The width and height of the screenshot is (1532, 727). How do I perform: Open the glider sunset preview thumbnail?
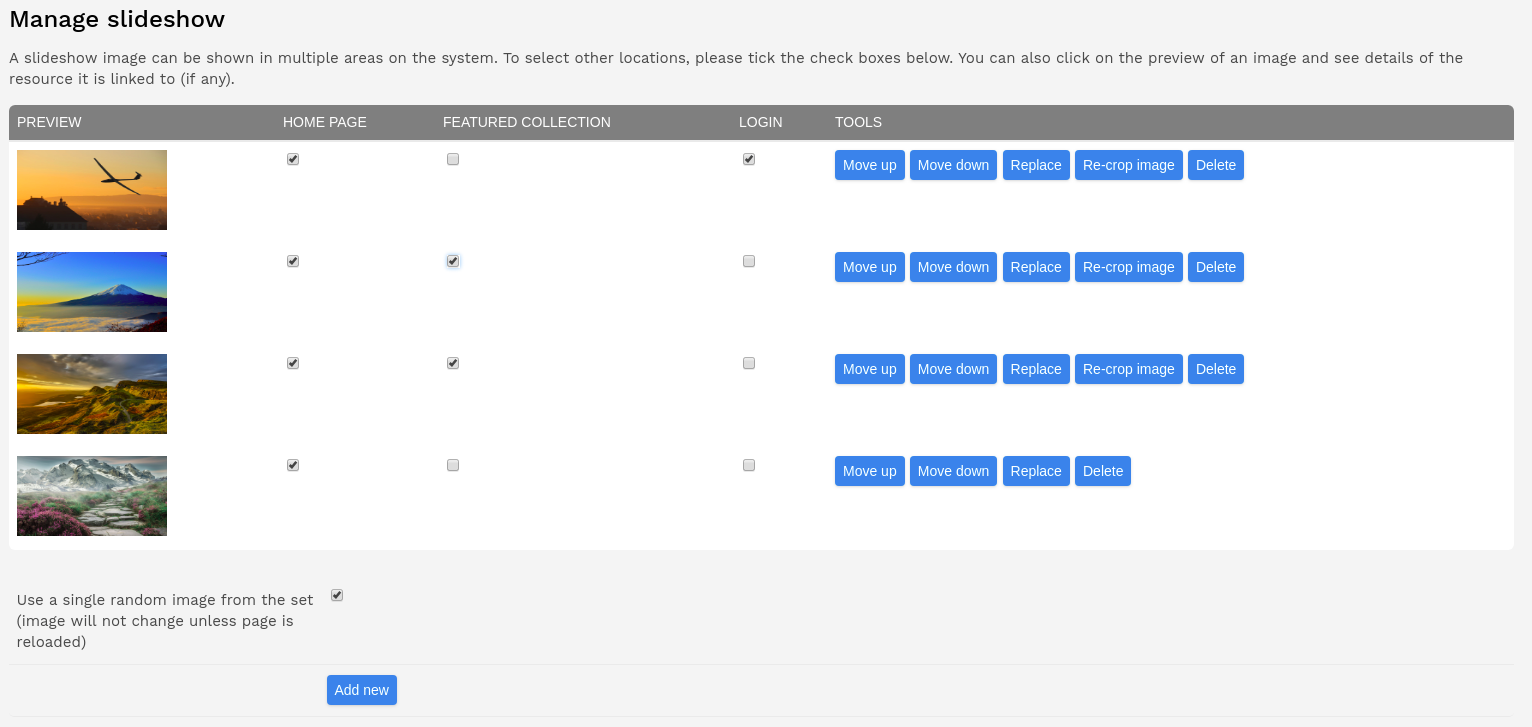pyautogui.click(x=92, y=190)
